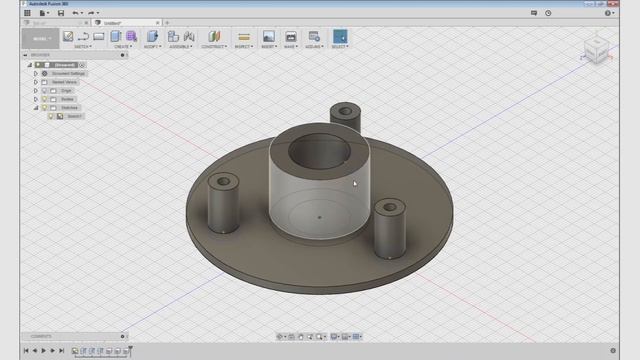
Task: Expand Document Settings tree node
Action: pos(36,73)
